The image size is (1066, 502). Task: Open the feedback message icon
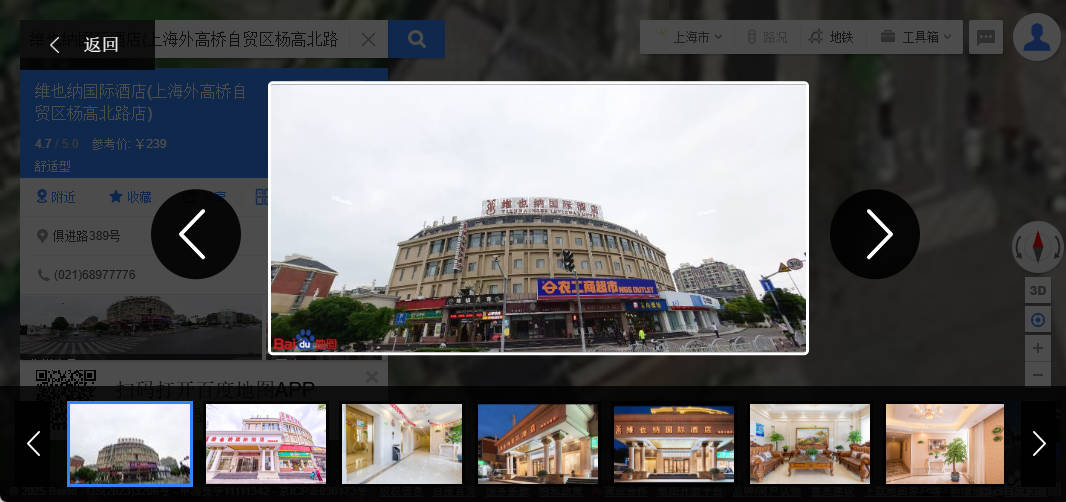tap(986, 38)
